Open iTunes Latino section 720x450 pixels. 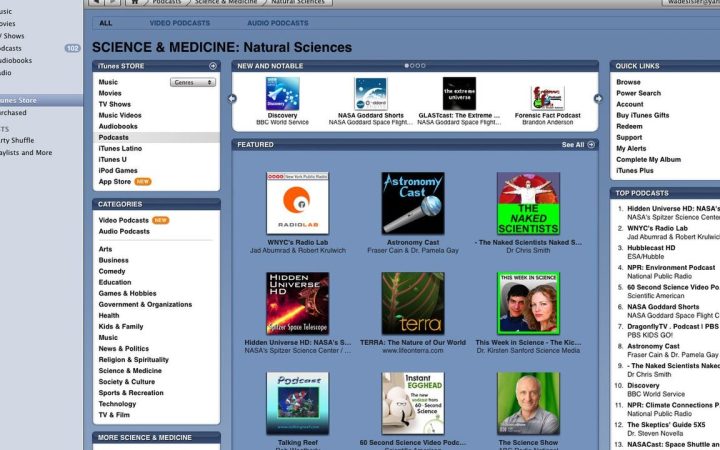click(x=120, y=148)
